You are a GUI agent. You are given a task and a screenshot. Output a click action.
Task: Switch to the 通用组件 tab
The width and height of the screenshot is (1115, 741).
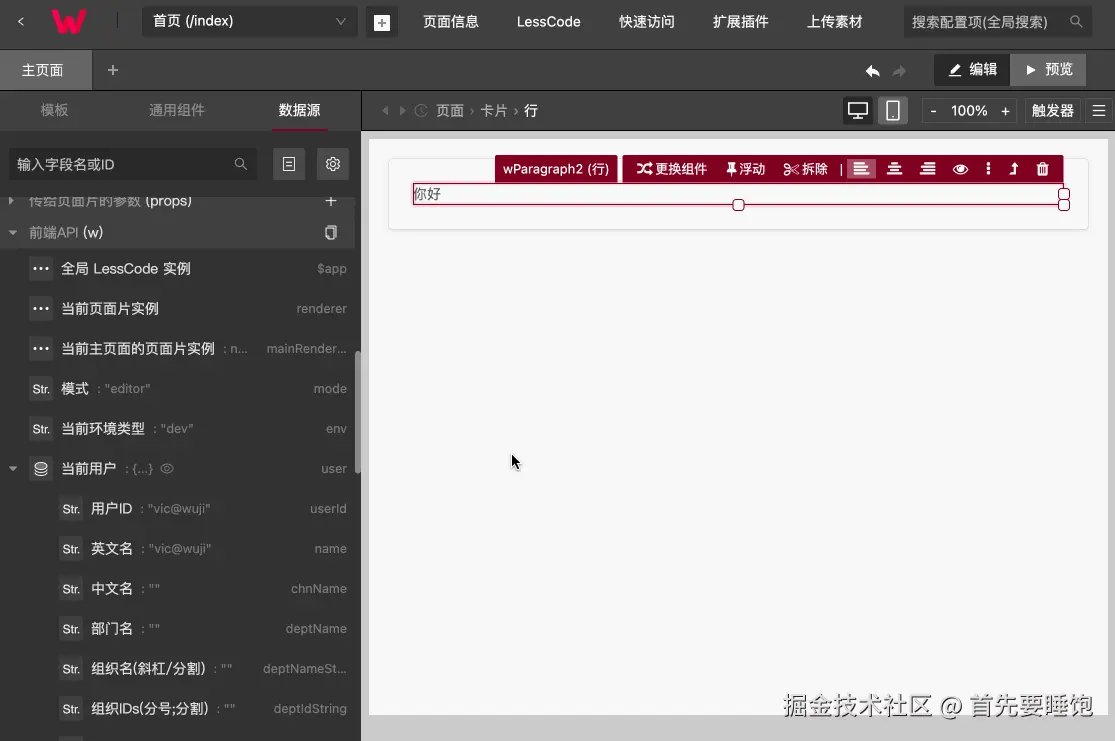point(176,110)
